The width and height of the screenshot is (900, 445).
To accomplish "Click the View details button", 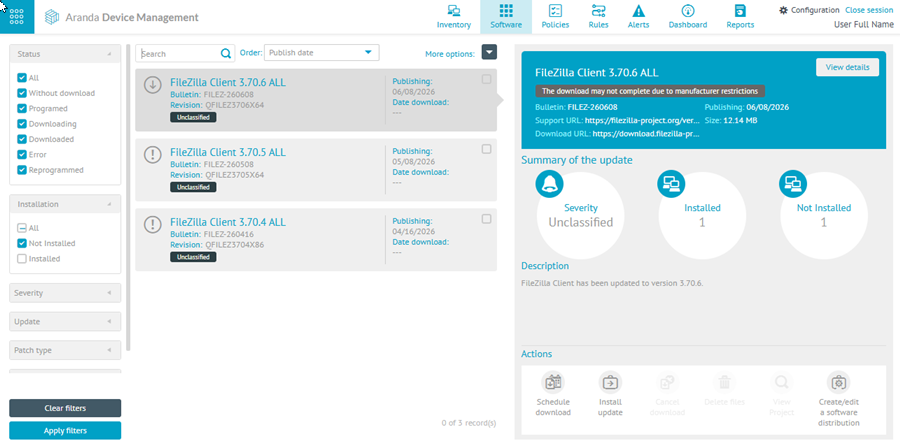I will click(x=847, y=67).
